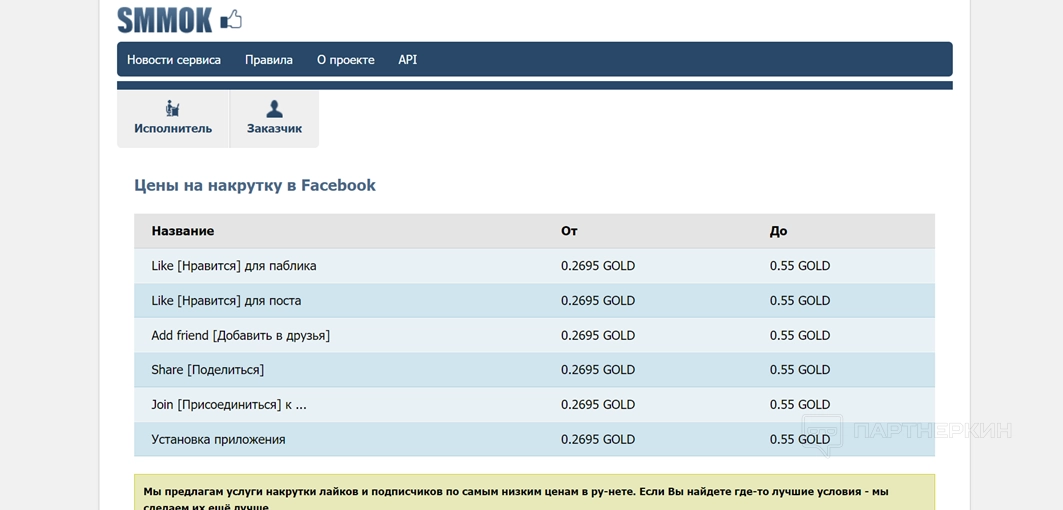
Task: Click the SMMOK logo text
Action: [x=165, y=20]
